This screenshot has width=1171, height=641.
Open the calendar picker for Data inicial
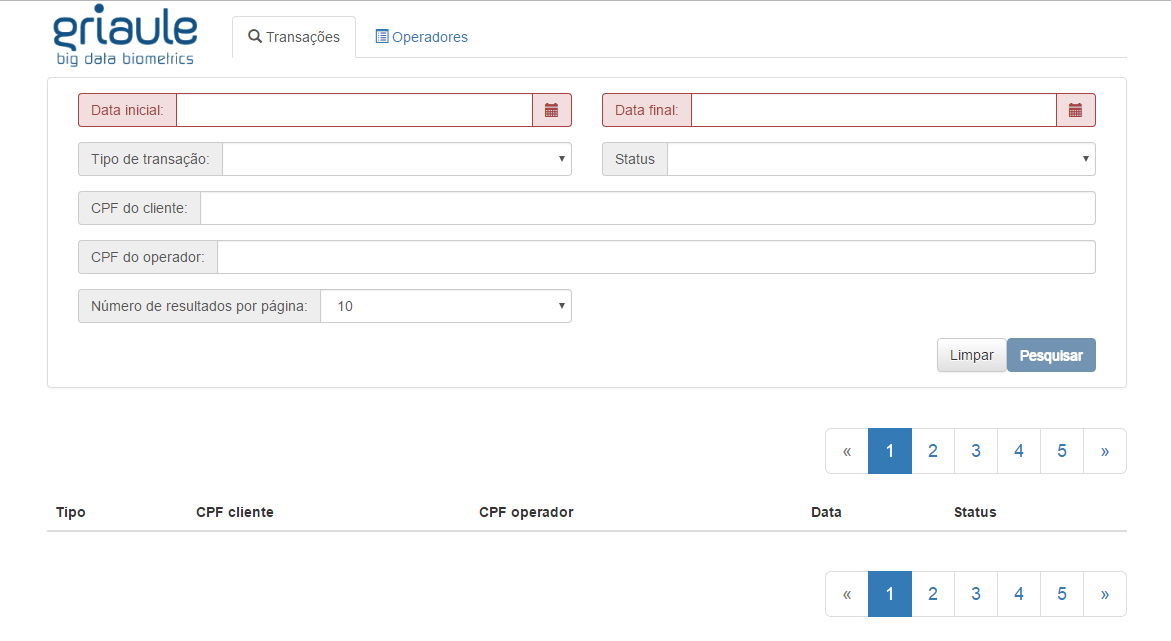[x=552, y=111]
